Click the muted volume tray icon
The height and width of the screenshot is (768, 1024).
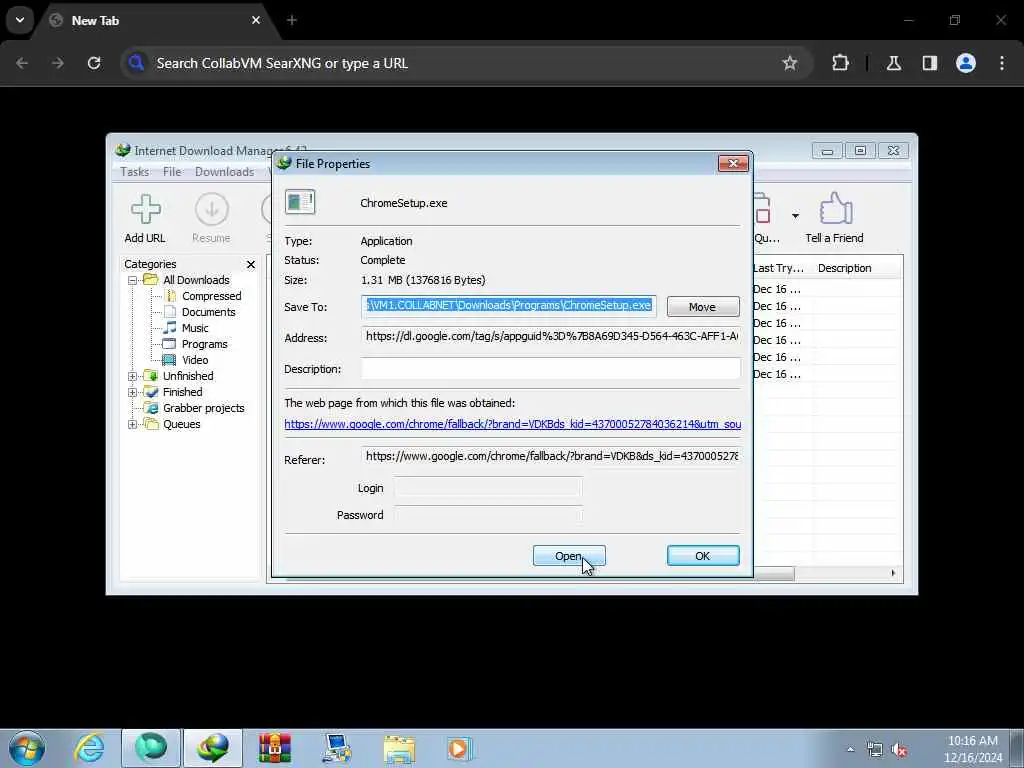point(900,750)
